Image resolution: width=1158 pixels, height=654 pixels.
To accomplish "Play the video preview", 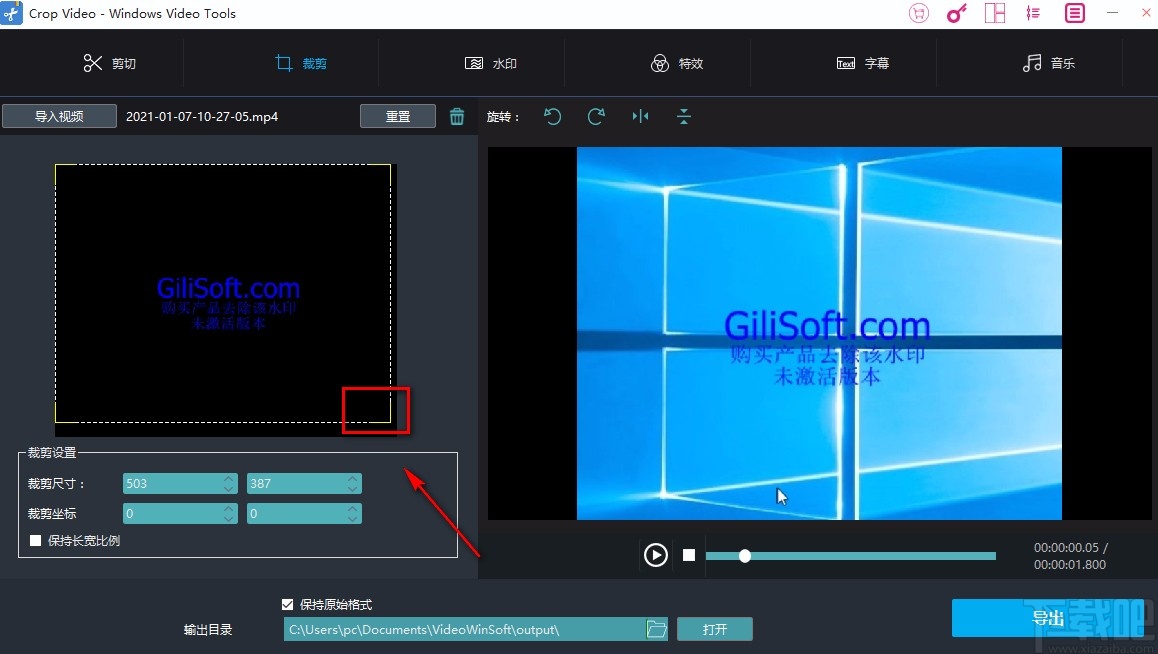I will click(x=656, y=555).
